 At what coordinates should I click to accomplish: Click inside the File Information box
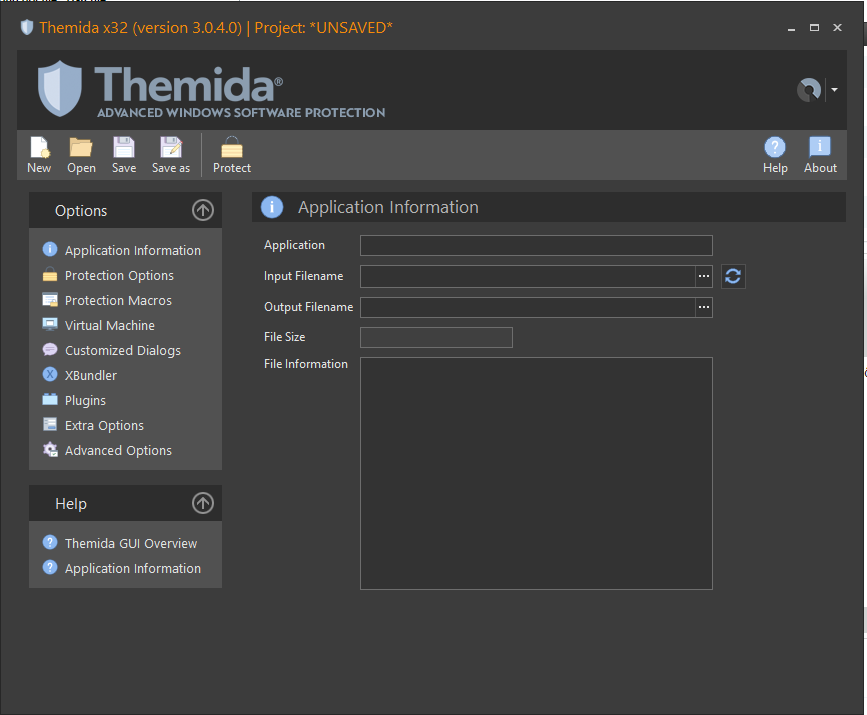coord(536,473)
